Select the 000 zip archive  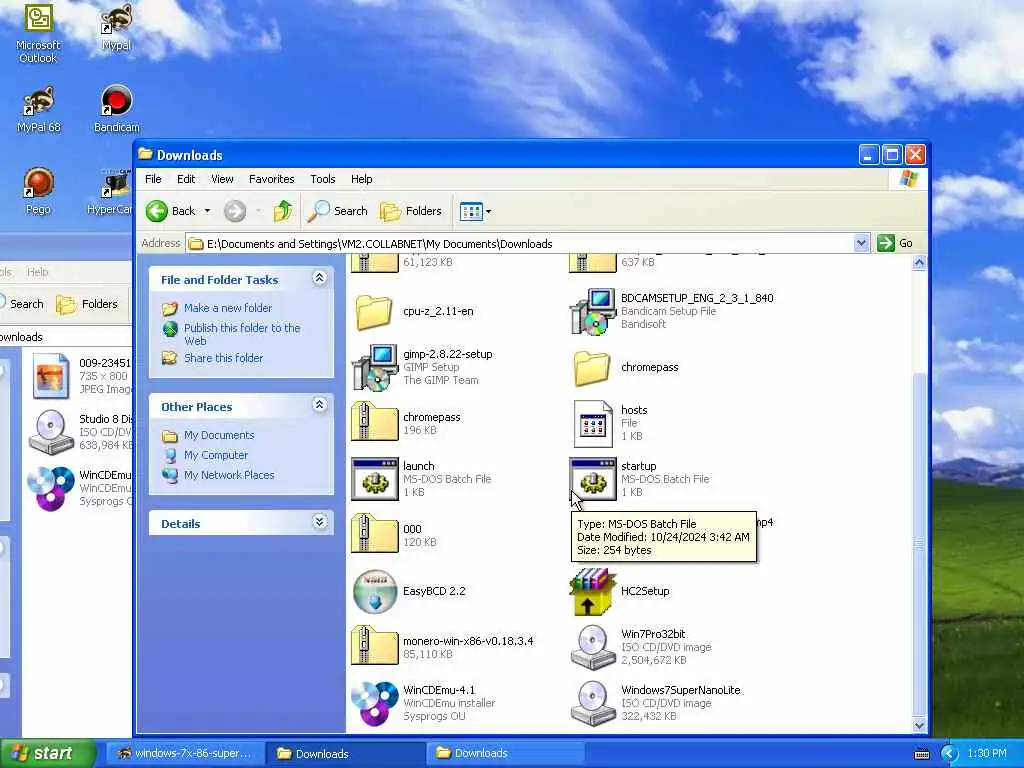click(394, 535)
